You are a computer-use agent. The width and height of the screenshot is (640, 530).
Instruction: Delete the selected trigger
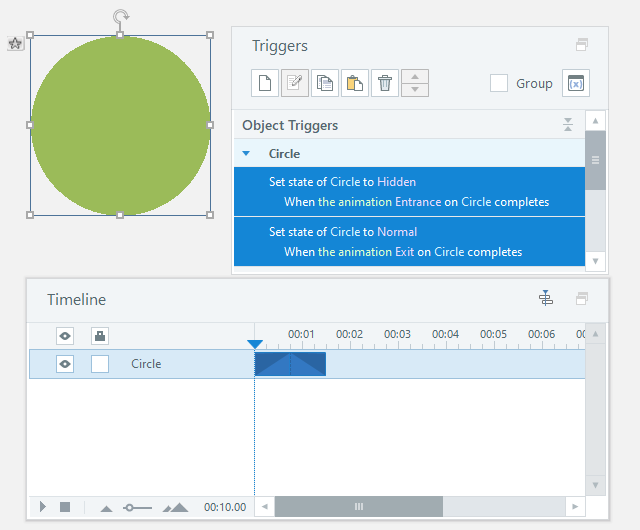pyautogui.click(x=384, y=83)
